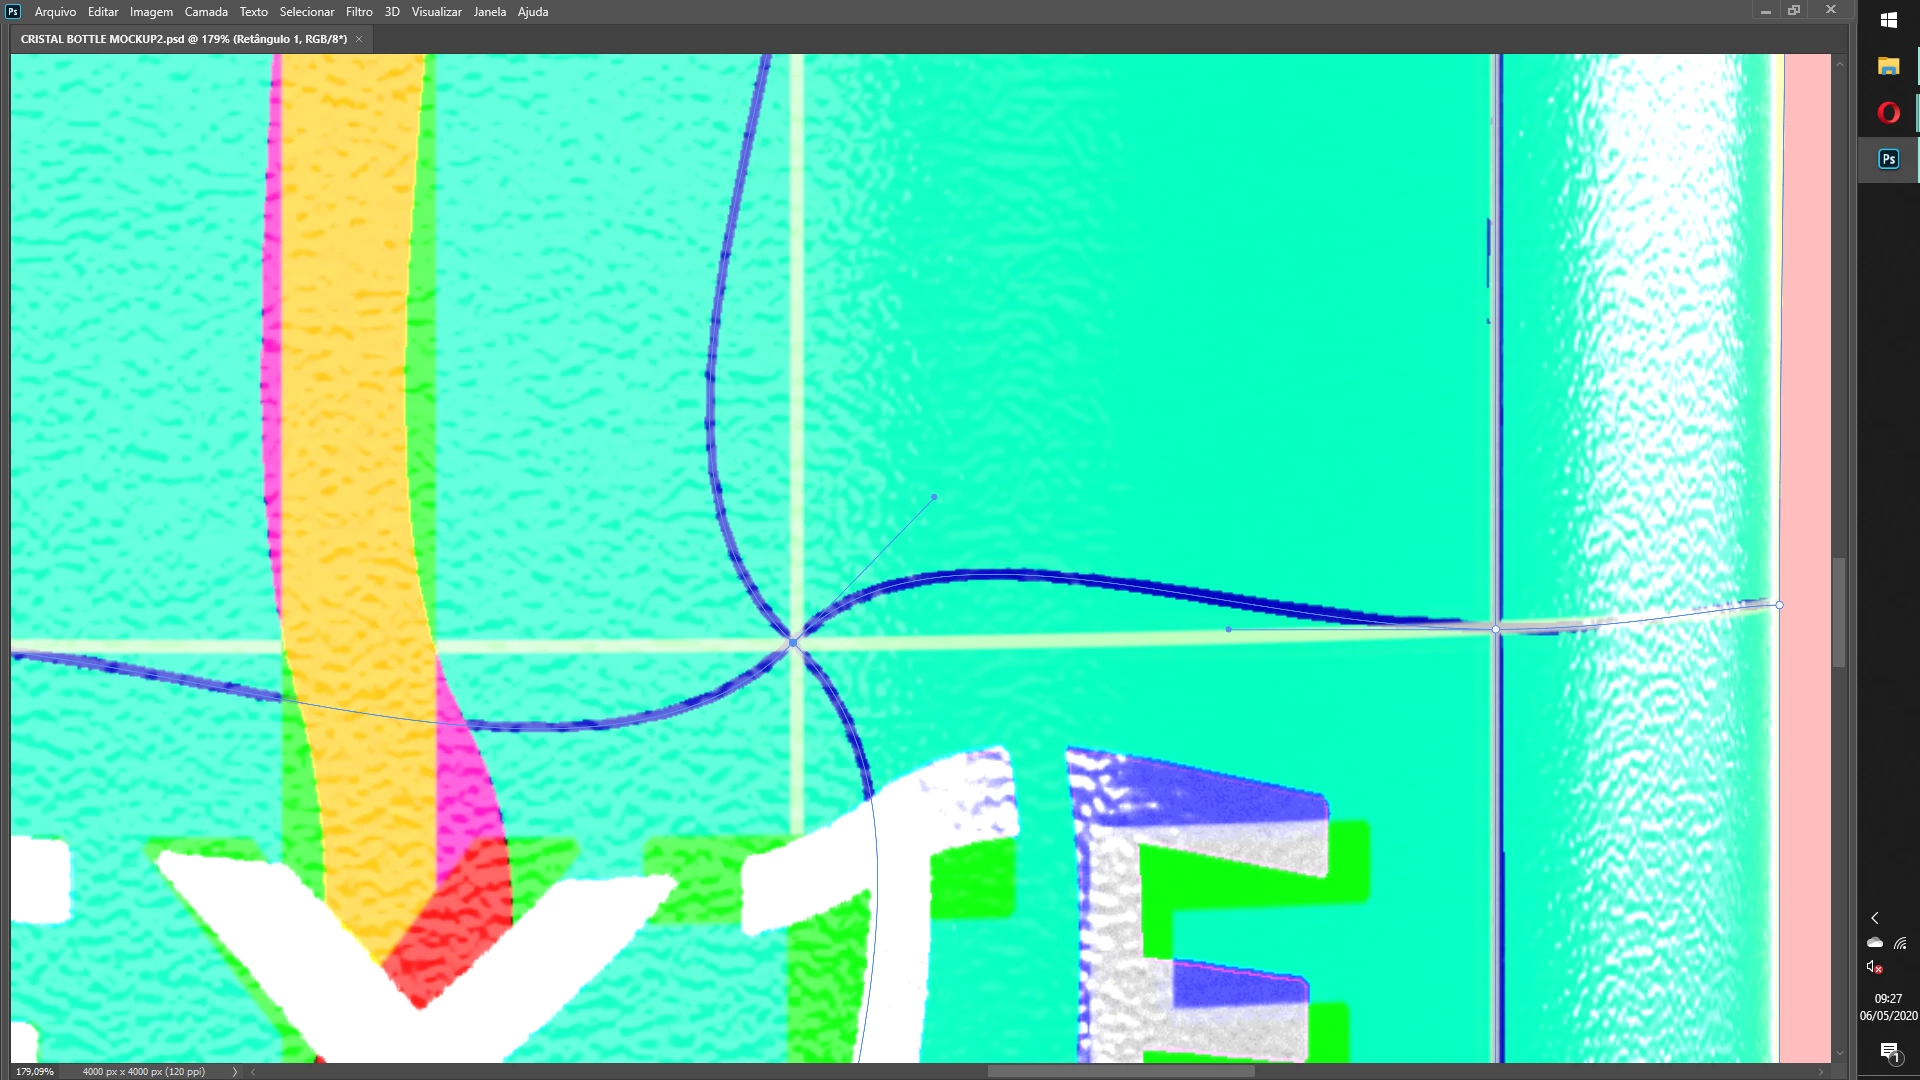
Task: Open the Arquivo menu
Action: pos(55,12)
